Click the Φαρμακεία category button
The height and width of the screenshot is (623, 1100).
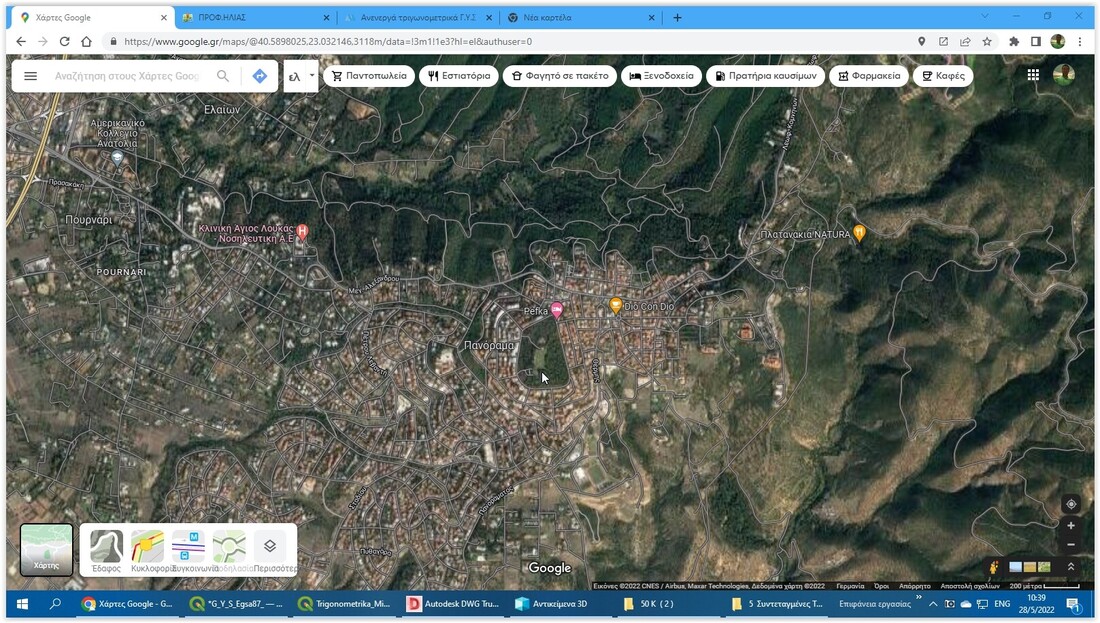pyautogui.click(x=869, y=76)
